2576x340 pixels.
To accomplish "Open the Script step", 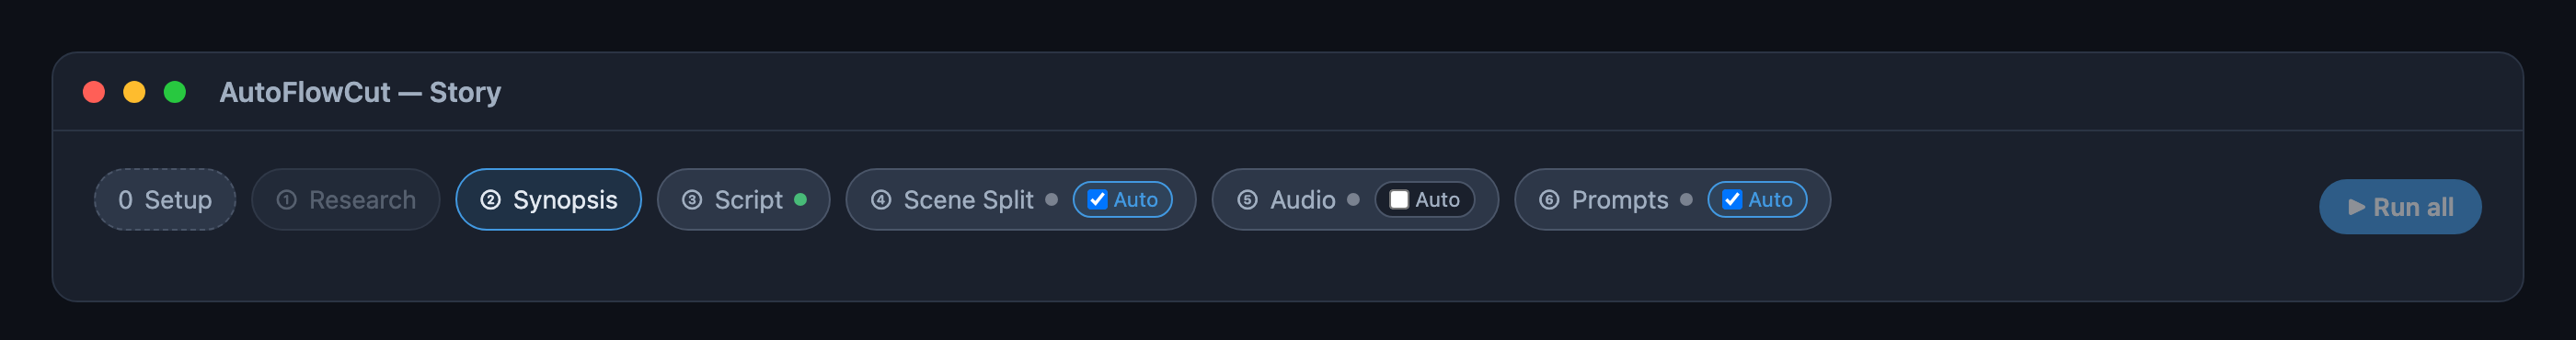I will [743, 199].
